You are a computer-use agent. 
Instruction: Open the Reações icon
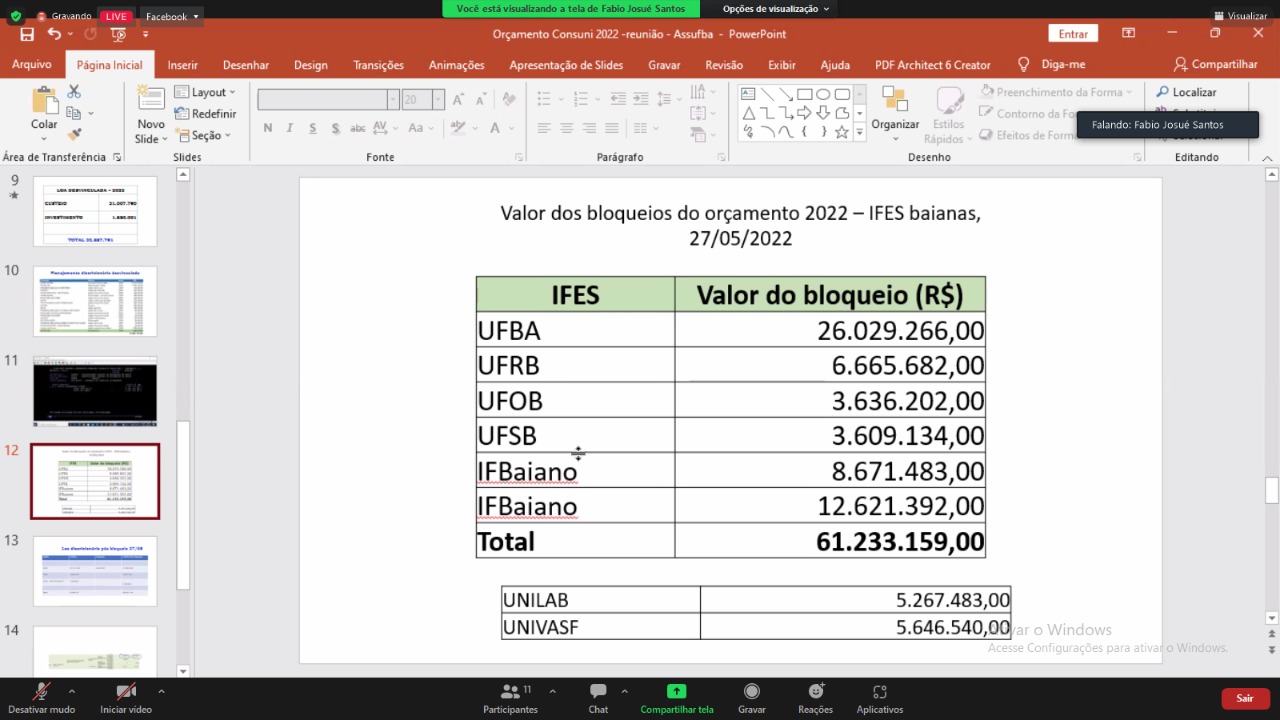click(x=815, y=698)
